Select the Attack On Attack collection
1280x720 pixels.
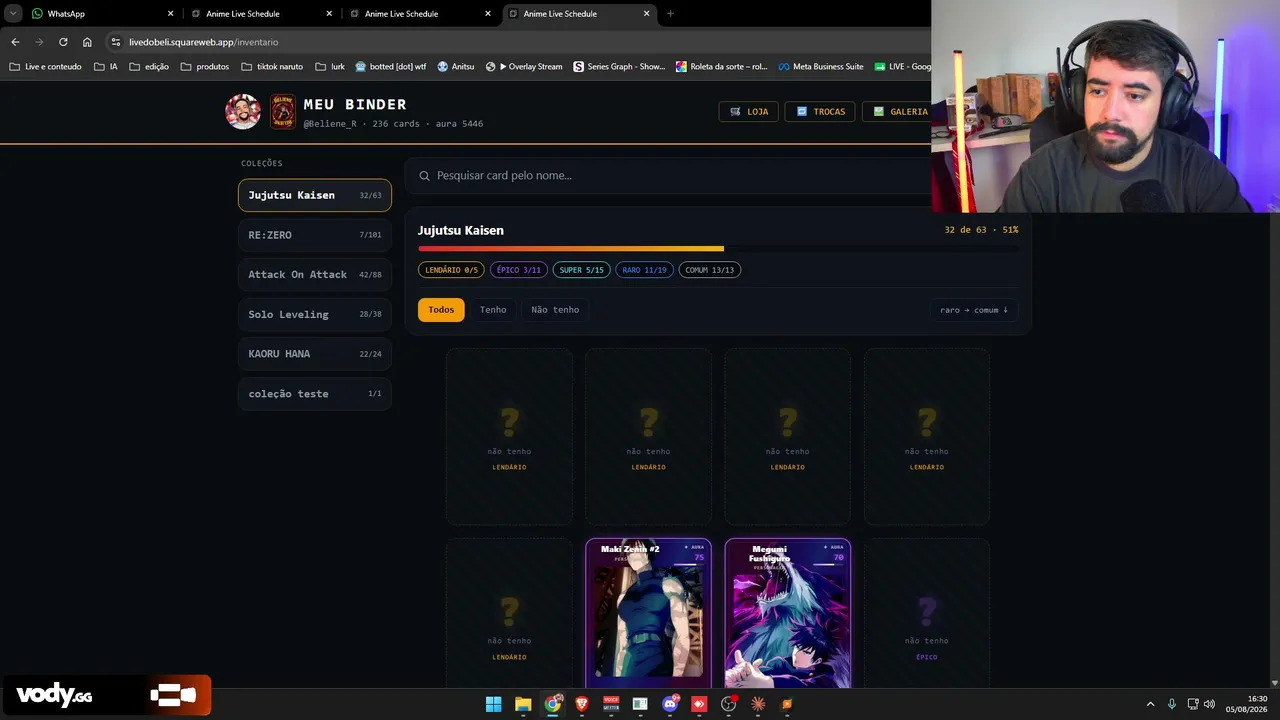(x=315, y=275)
